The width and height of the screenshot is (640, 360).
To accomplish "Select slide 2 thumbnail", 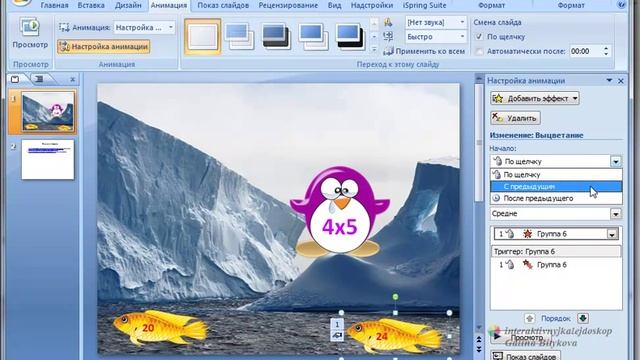I will (48, 160).
